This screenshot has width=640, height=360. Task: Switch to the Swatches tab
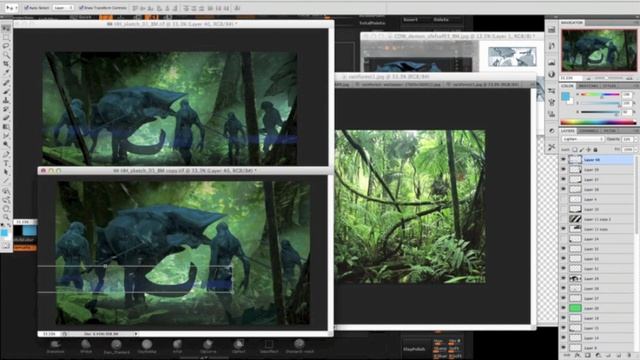coord(588,86)
